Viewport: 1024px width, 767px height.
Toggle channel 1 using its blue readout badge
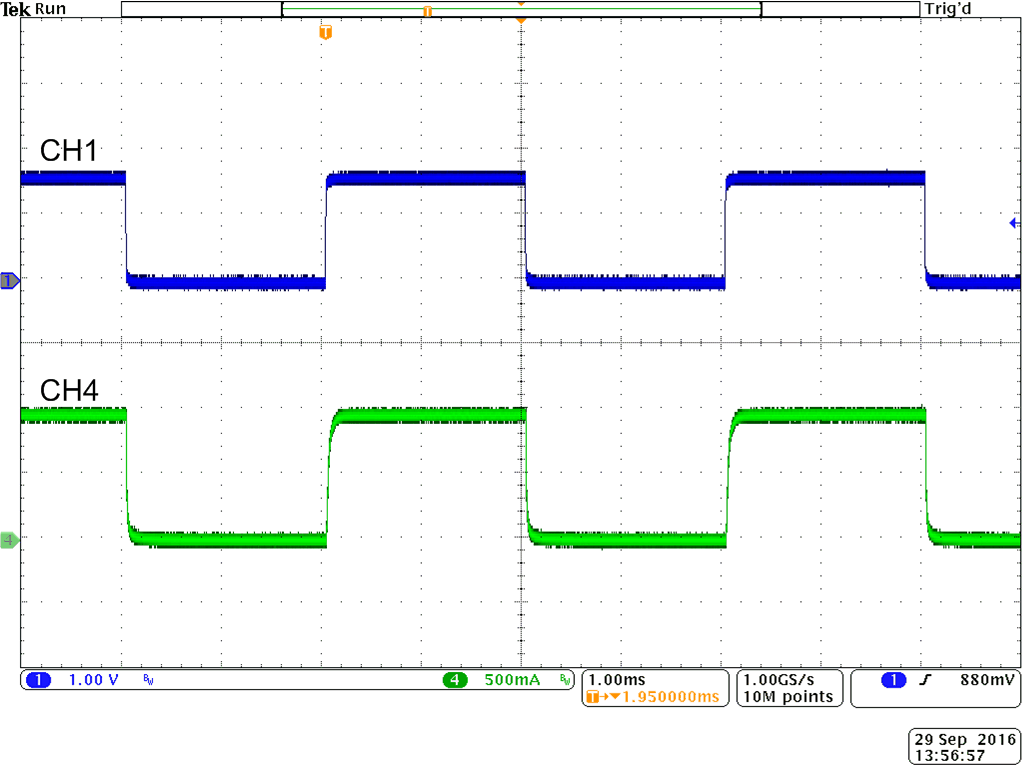(x=38, y=681)
